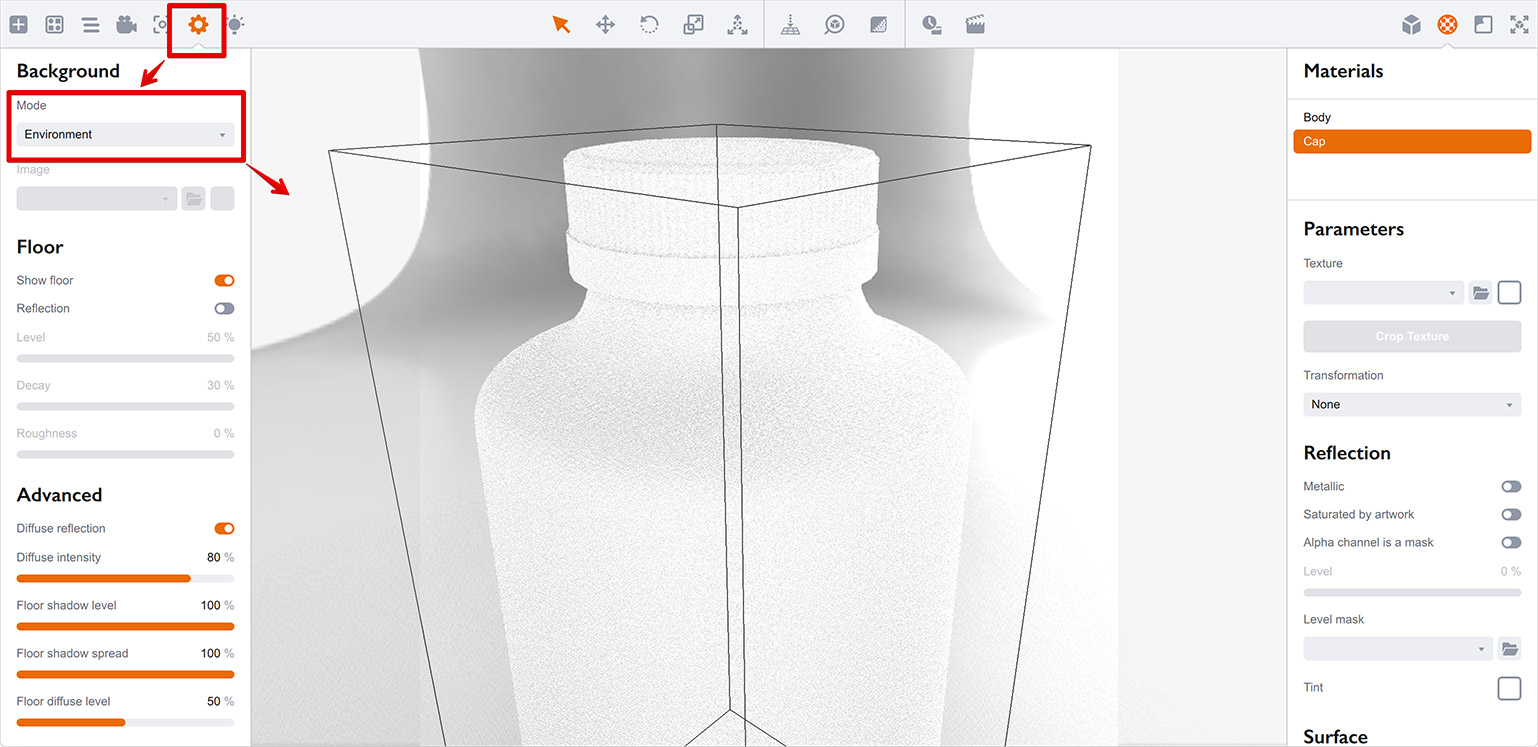Image resolution: width=1538 pixels, height=747 pixels.
Task: Choose the rotate tool
Action: pos(649,24)
